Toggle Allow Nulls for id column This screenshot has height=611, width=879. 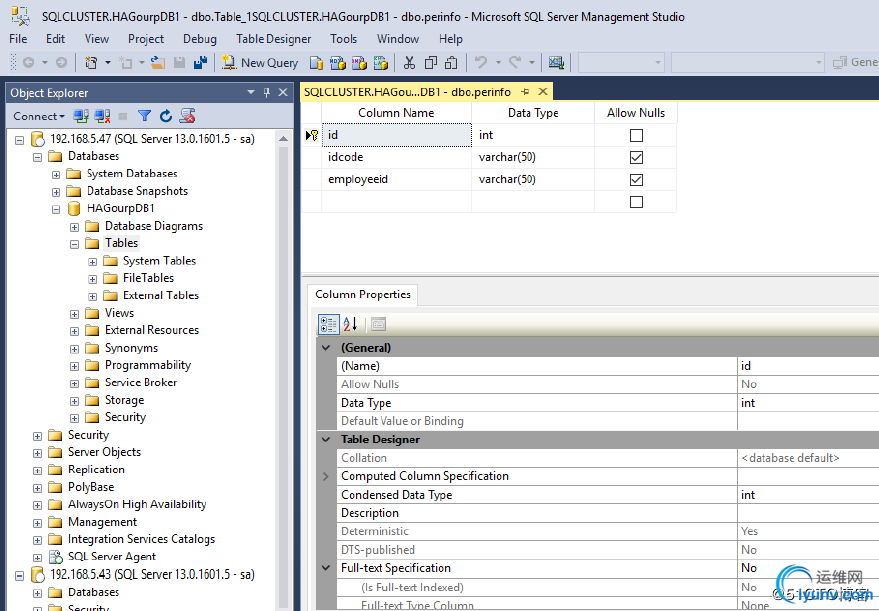pyautogui.click(x=636, y=135)
